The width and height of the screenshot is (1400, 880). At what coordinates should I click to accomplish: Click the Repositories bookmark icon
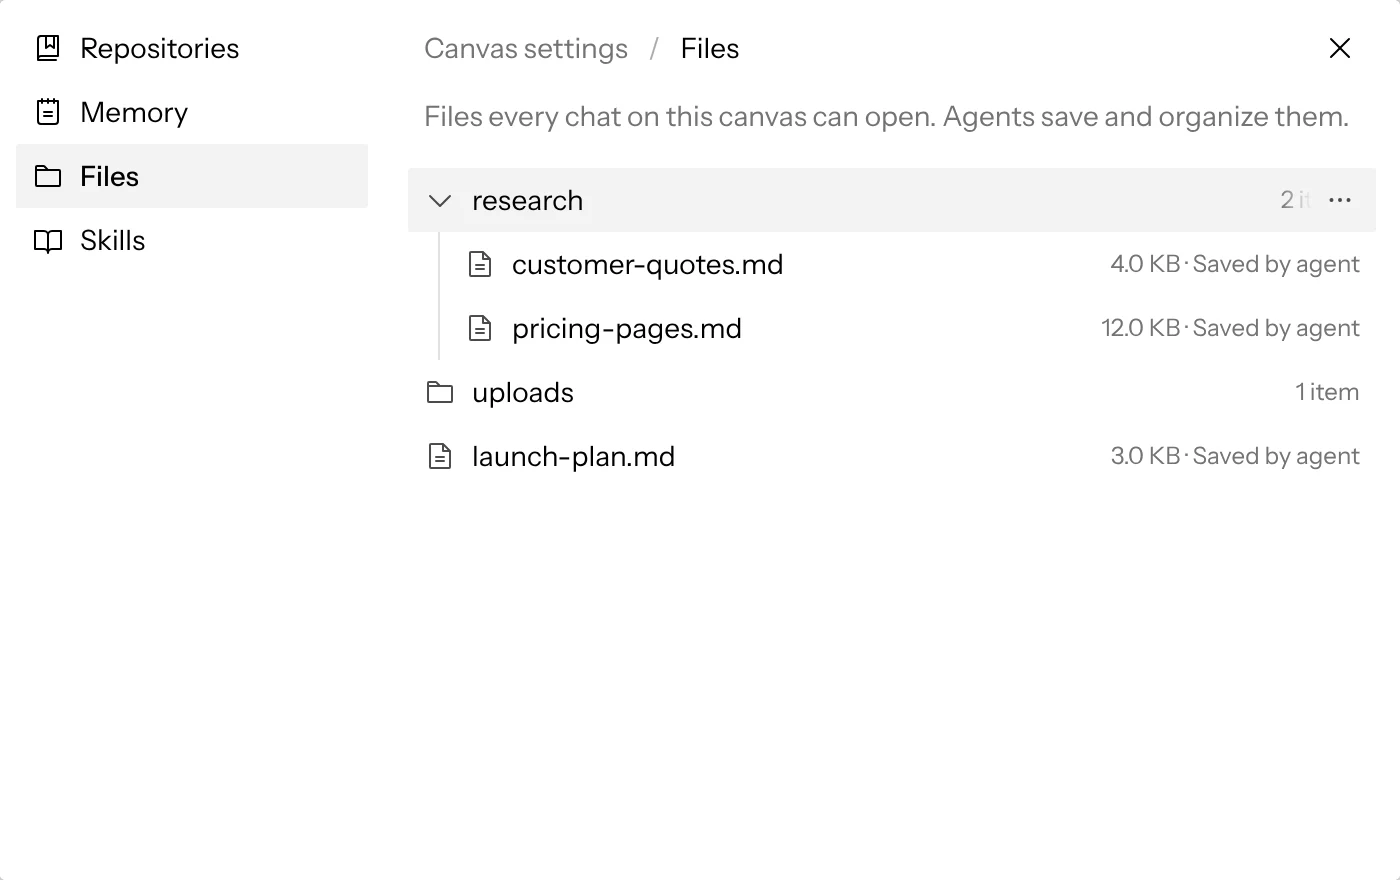click(x=48, y=48)
